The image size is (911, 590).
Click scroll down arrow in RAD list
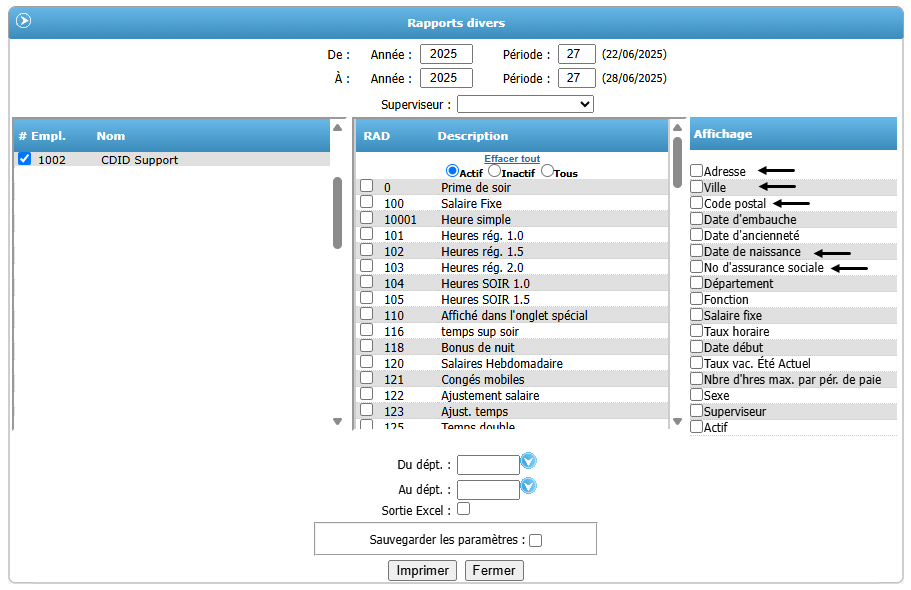tap(676, 421)
